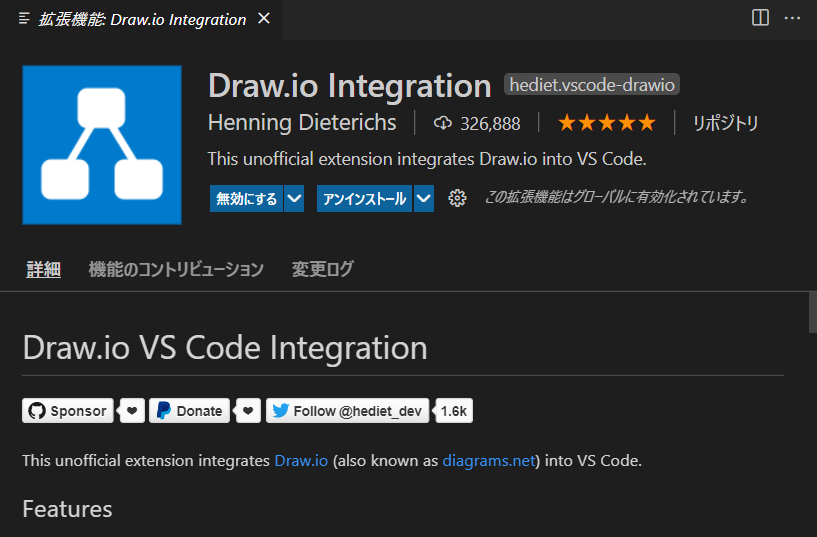Open the editor more actions menu

(x=792, y=18)
